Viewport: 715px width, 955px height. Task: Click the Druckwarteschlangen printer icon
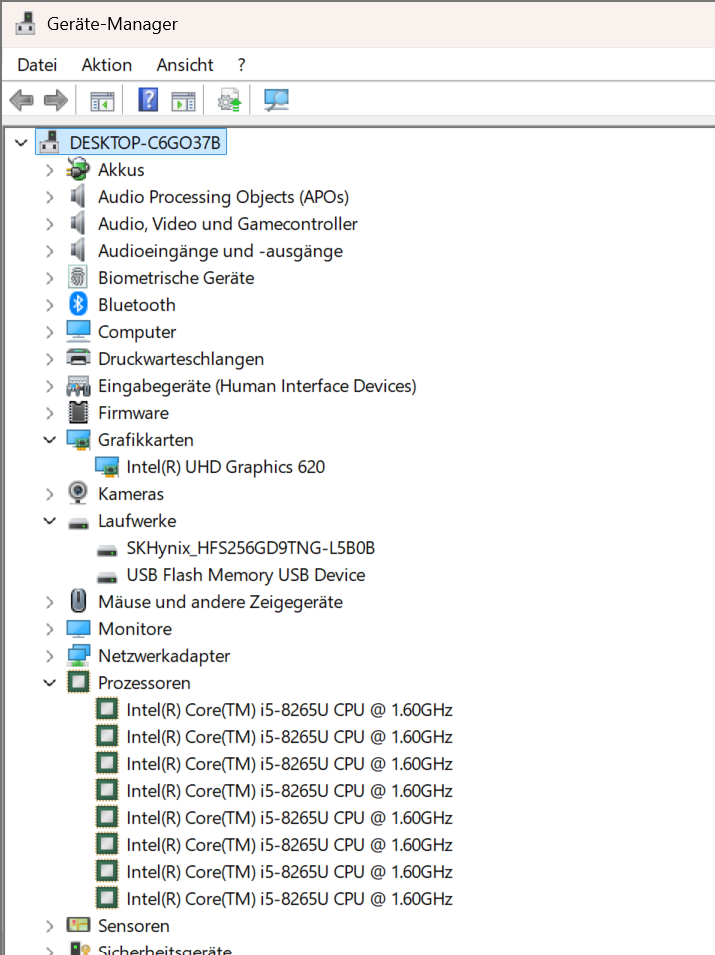(x=78, y=358)
